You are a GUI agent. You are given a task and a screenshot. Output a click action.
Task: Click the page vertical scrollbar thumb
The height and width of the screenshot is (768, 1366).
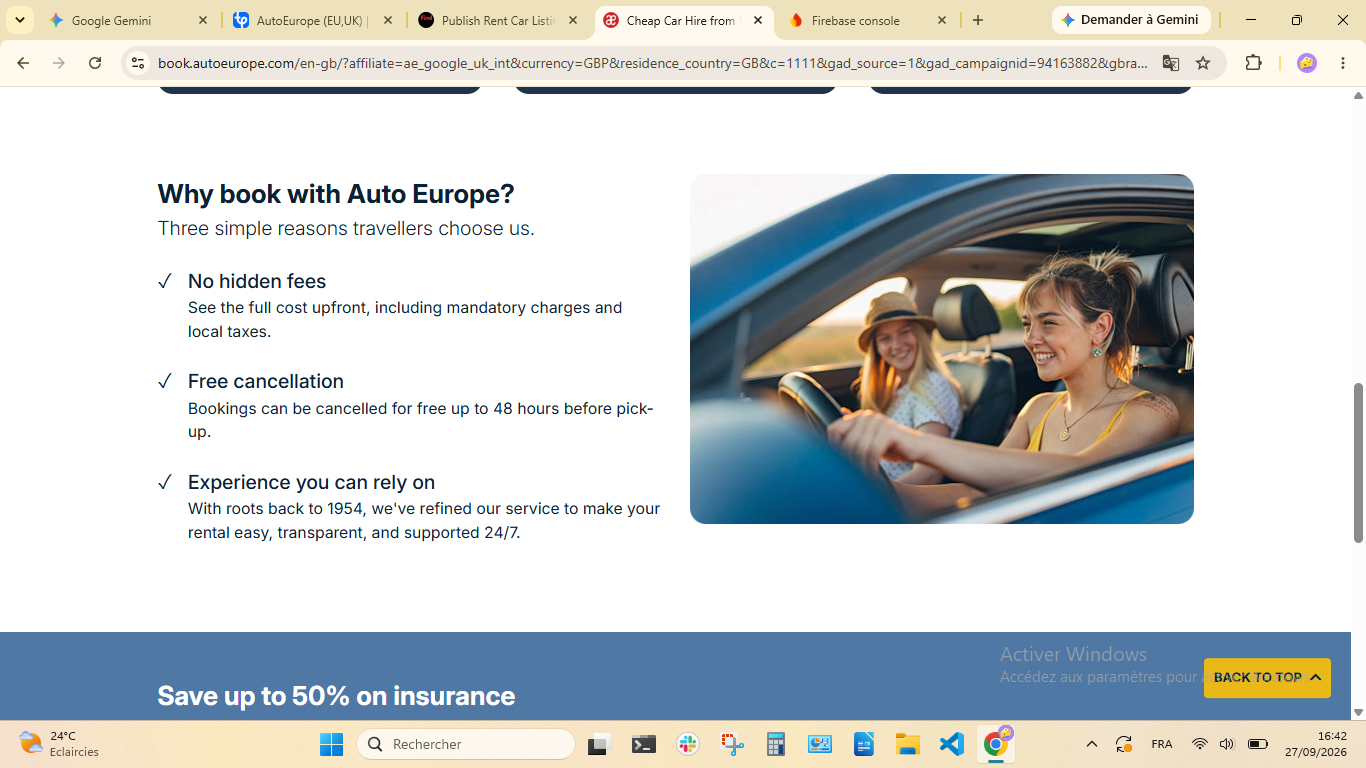point(1358,463)
